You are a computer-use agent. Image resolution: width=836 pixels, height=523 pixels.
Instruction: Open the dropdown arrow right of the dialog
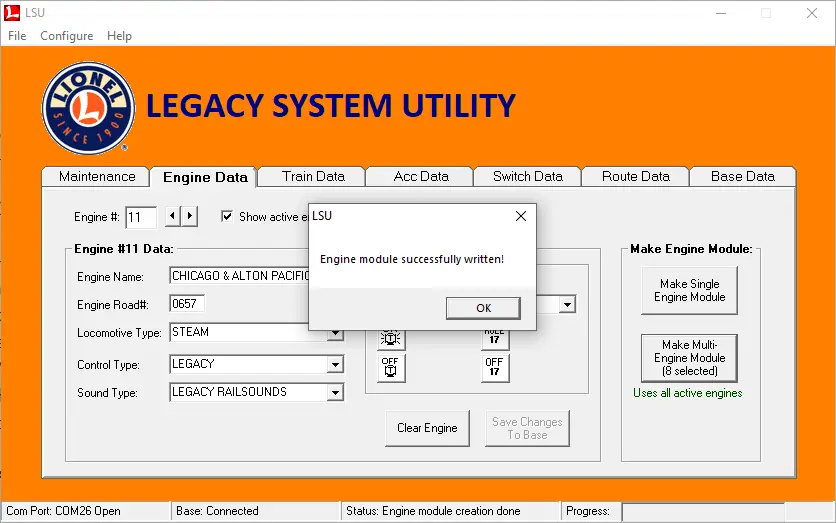567,305
